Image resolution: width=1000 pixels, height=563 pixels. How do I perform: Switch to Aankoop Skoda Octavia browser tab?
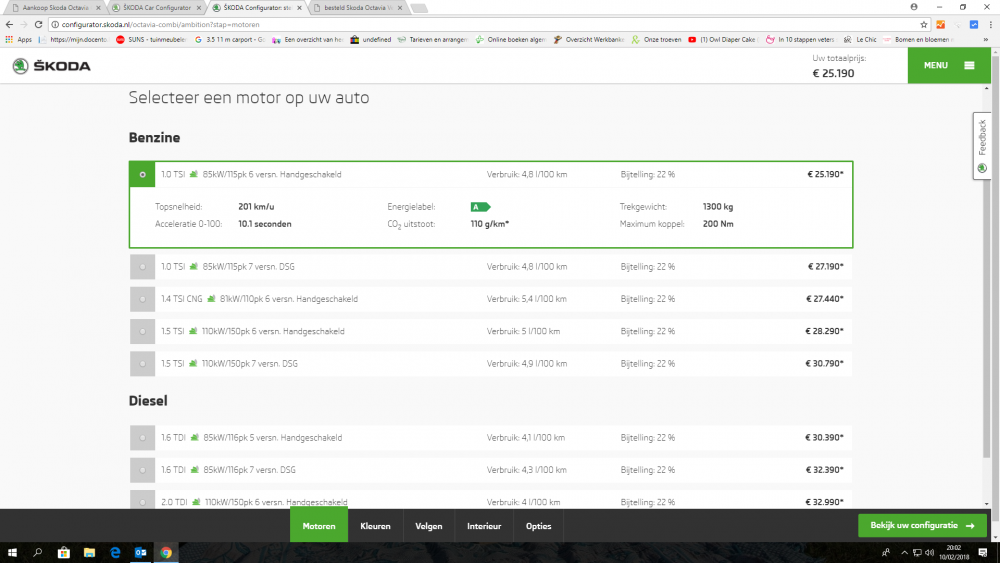coord(54,8)
